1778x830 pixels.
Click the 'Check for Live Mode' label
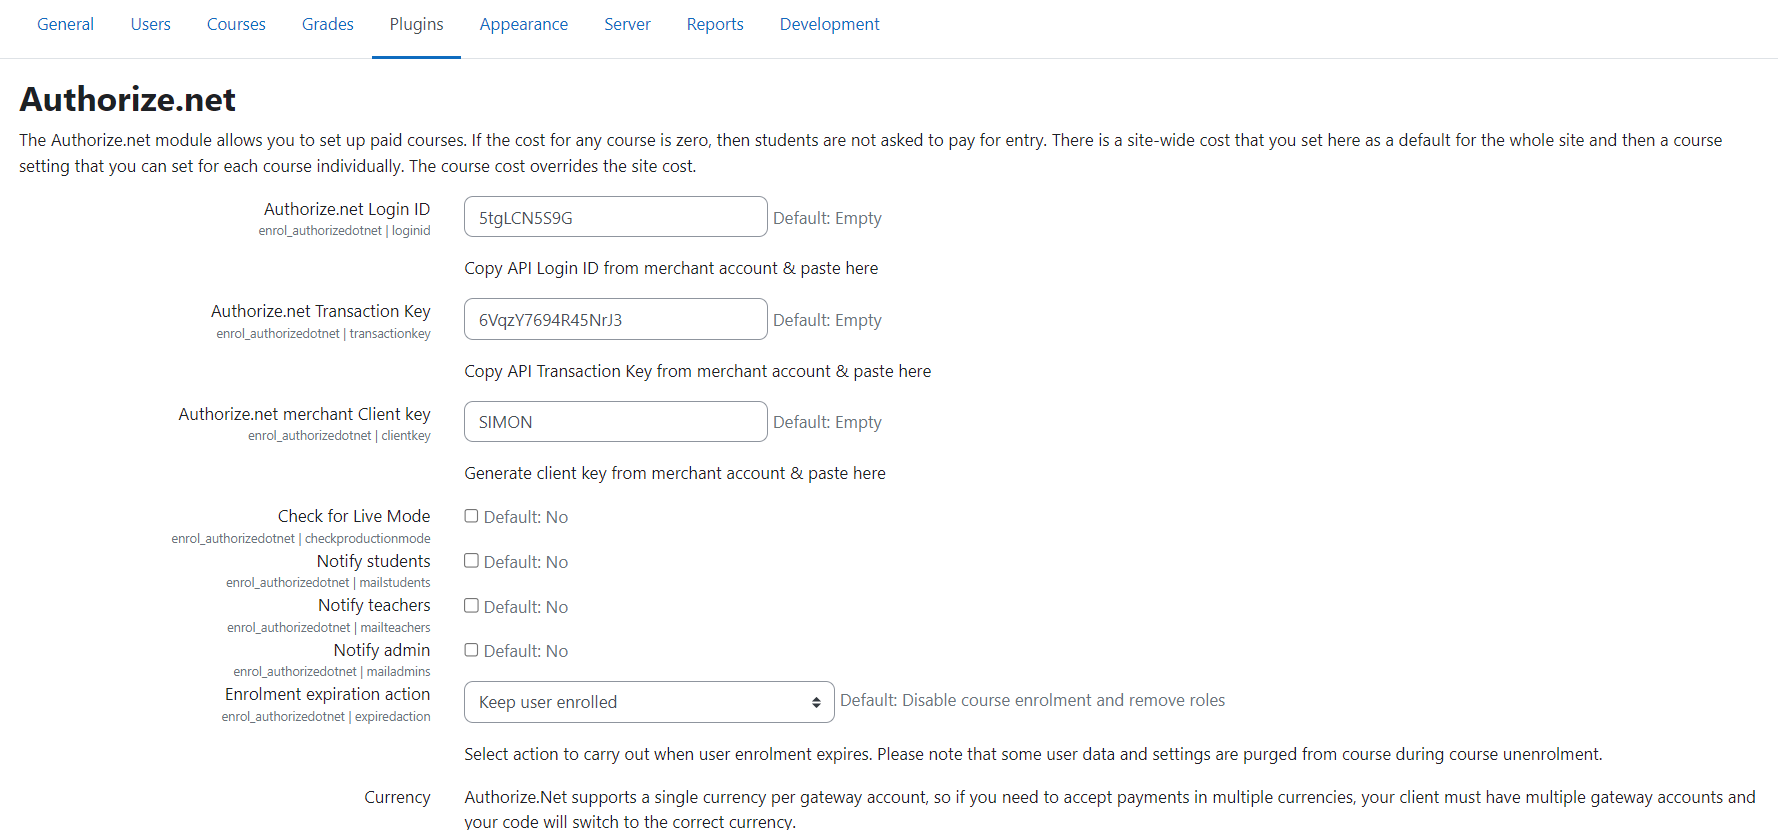(x=354, y=516)
